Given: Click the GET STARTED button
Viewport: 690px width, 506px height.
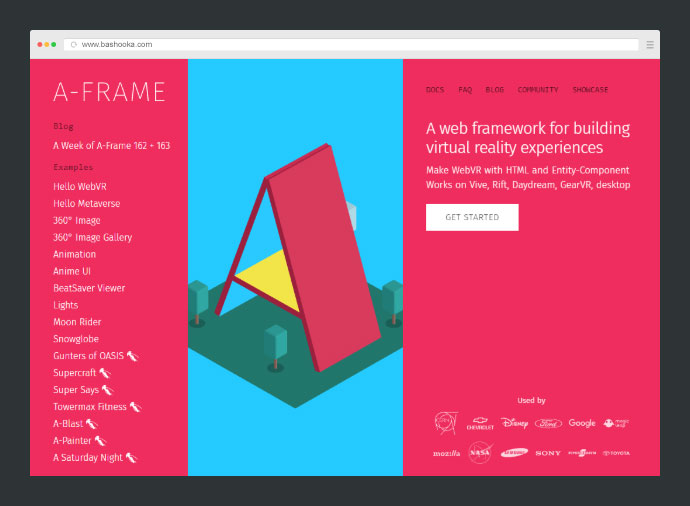Looking at the screenshot, I should click(472, 217).
